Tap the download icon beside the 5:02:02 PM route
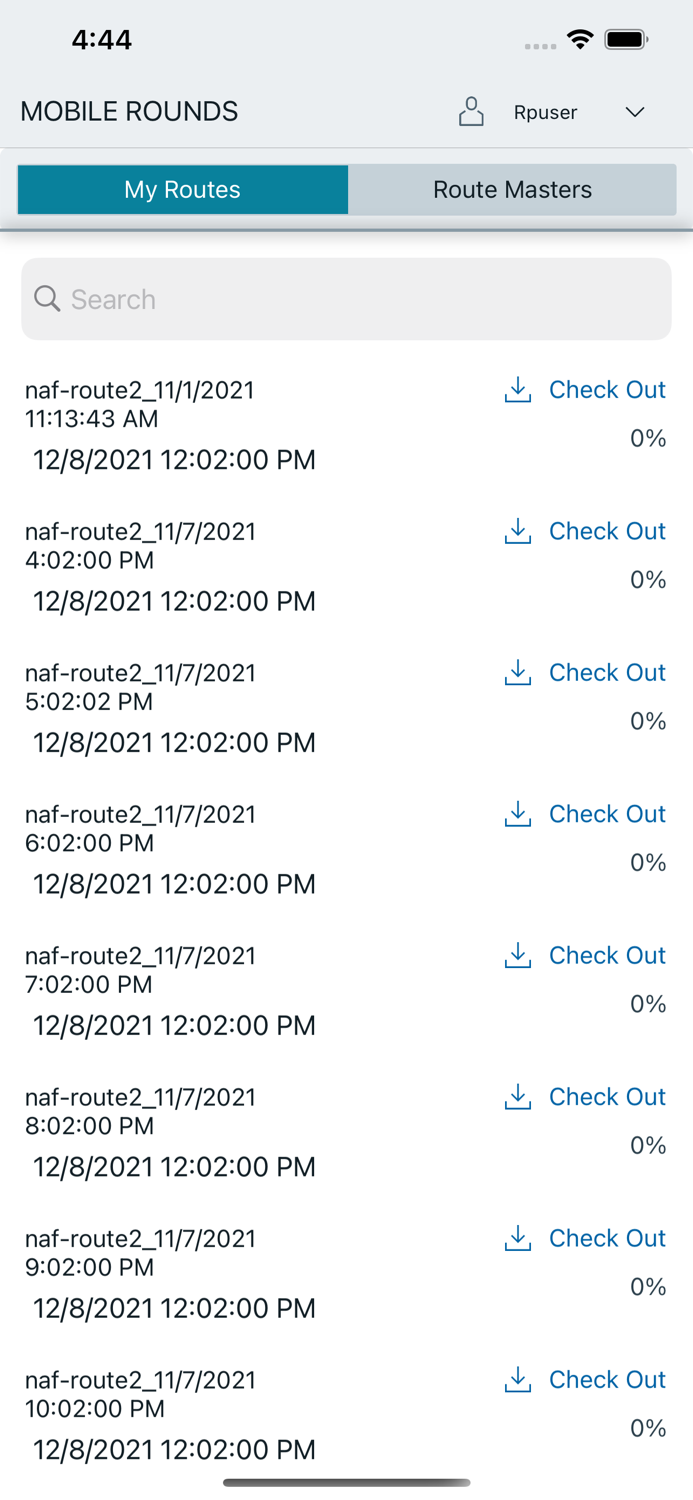Image resolution: width=693 pixels, height=1500 pixels. coord(518,672)
